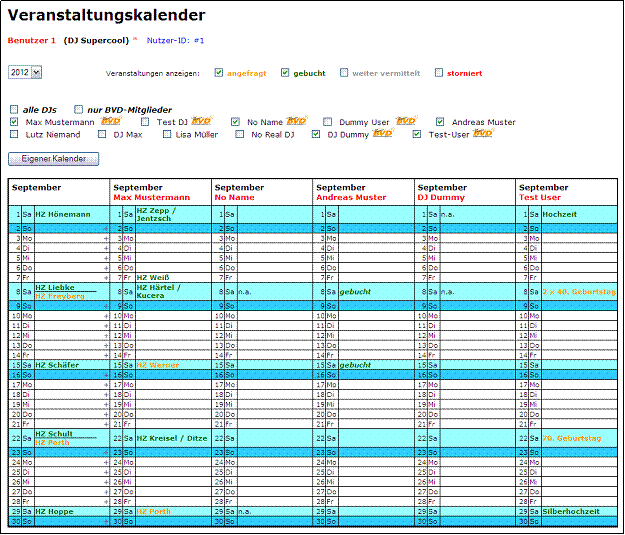Viewport: 625px width, 535px height.
Task: Open the year 2012 dropdown
Action: [25, 73]
